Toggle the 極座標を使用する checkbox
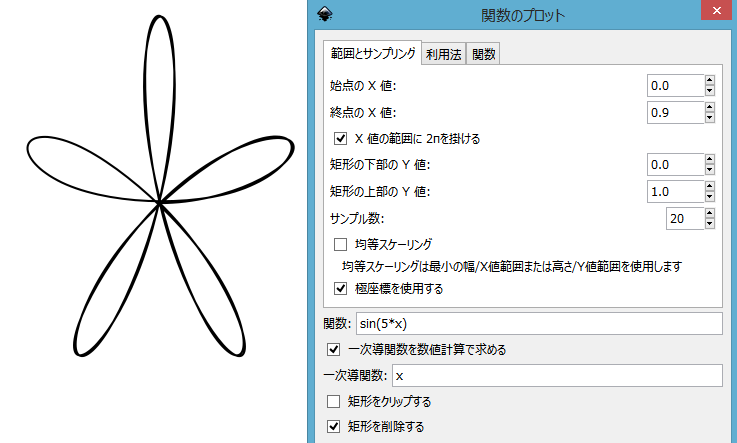 (341, 289)
